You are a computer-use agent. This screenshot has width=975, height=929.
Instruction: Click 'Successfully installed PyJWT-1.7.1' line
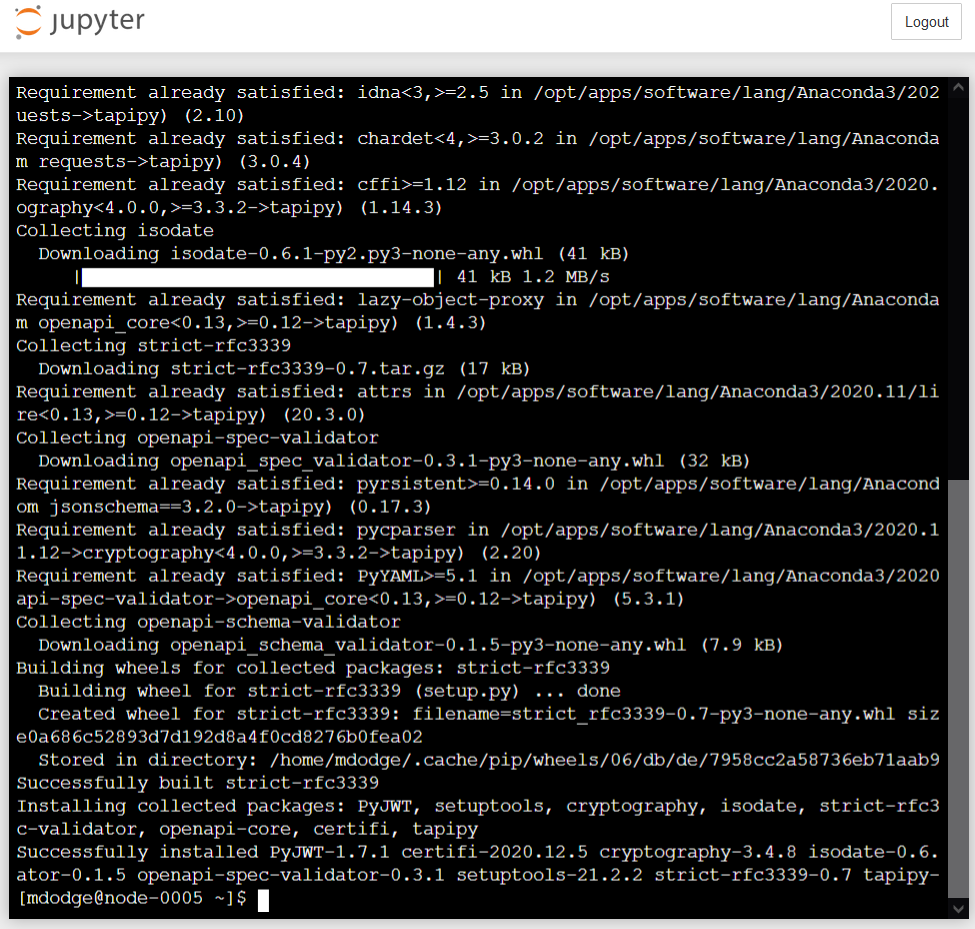[x=478, y=852]
